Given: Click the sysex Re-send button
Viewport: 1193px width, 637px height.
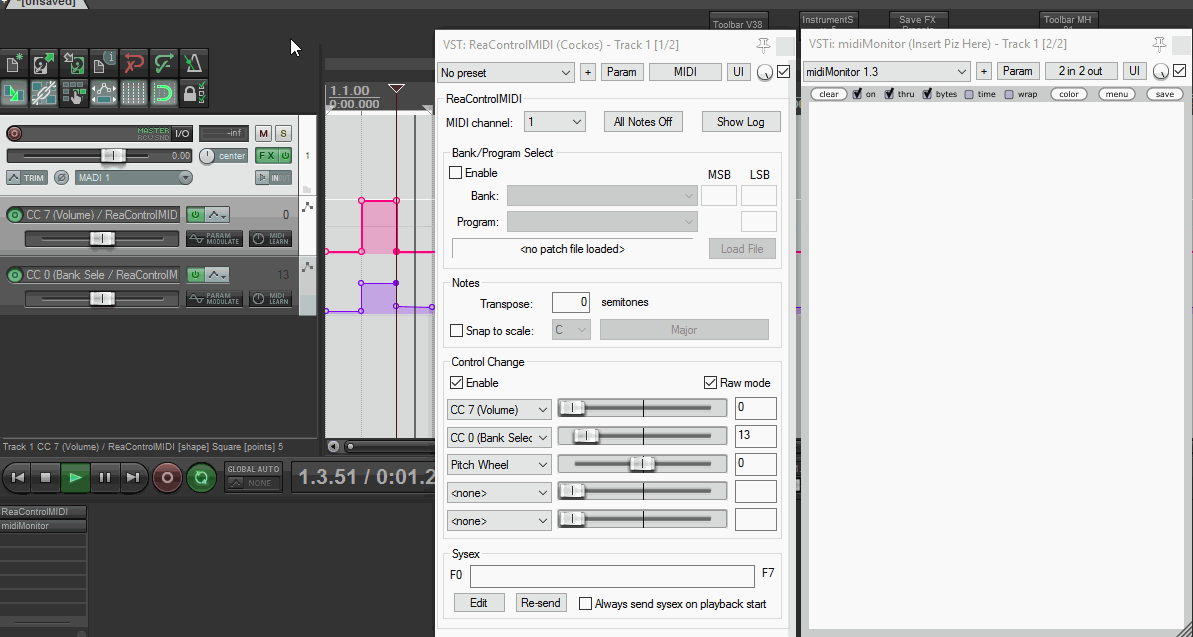Looking at the screenshot, I should tap(541, 603).
